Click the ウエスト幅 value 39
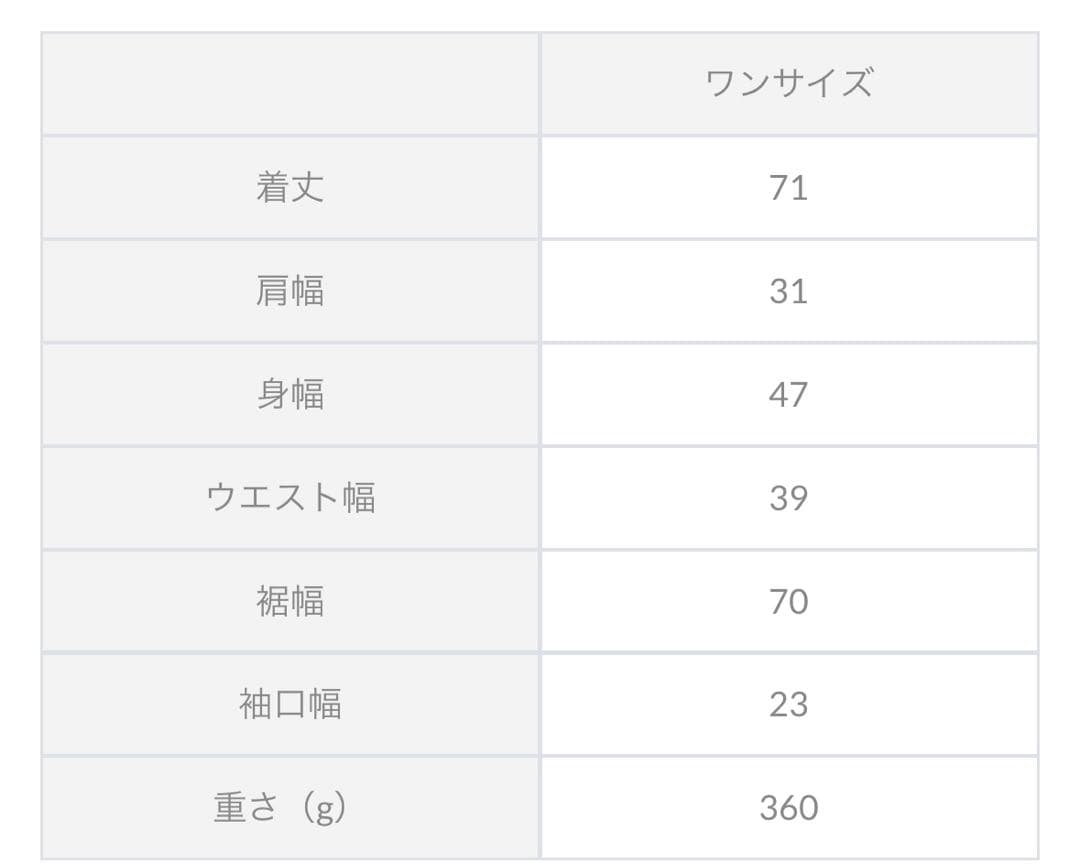This screenshot has width=1080, height=864. coord(788,497)
